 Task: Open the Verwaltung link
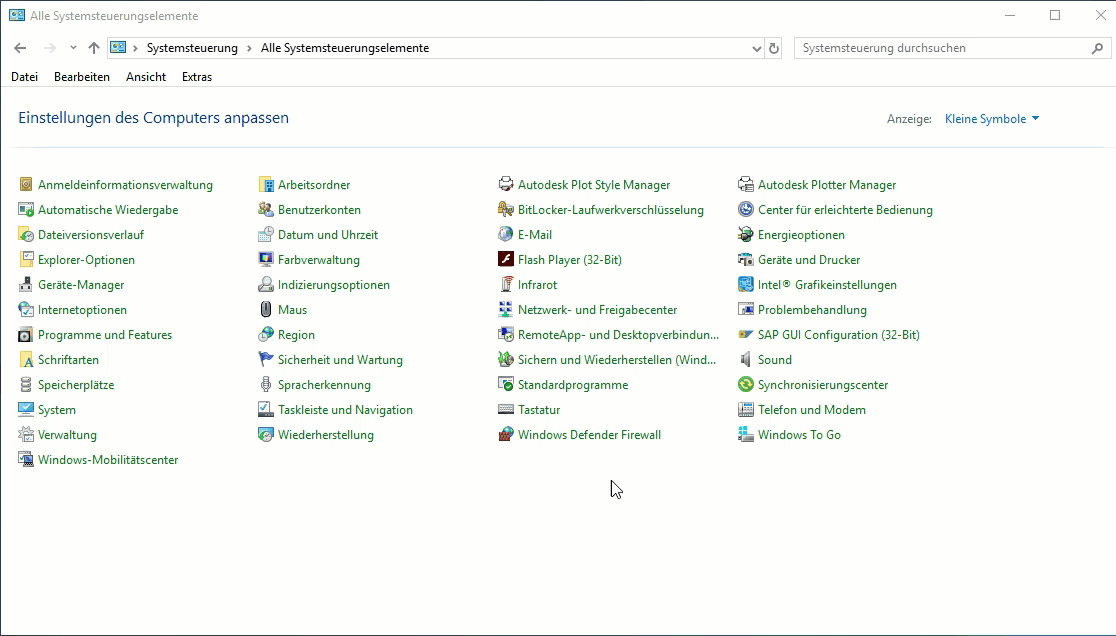67,435
